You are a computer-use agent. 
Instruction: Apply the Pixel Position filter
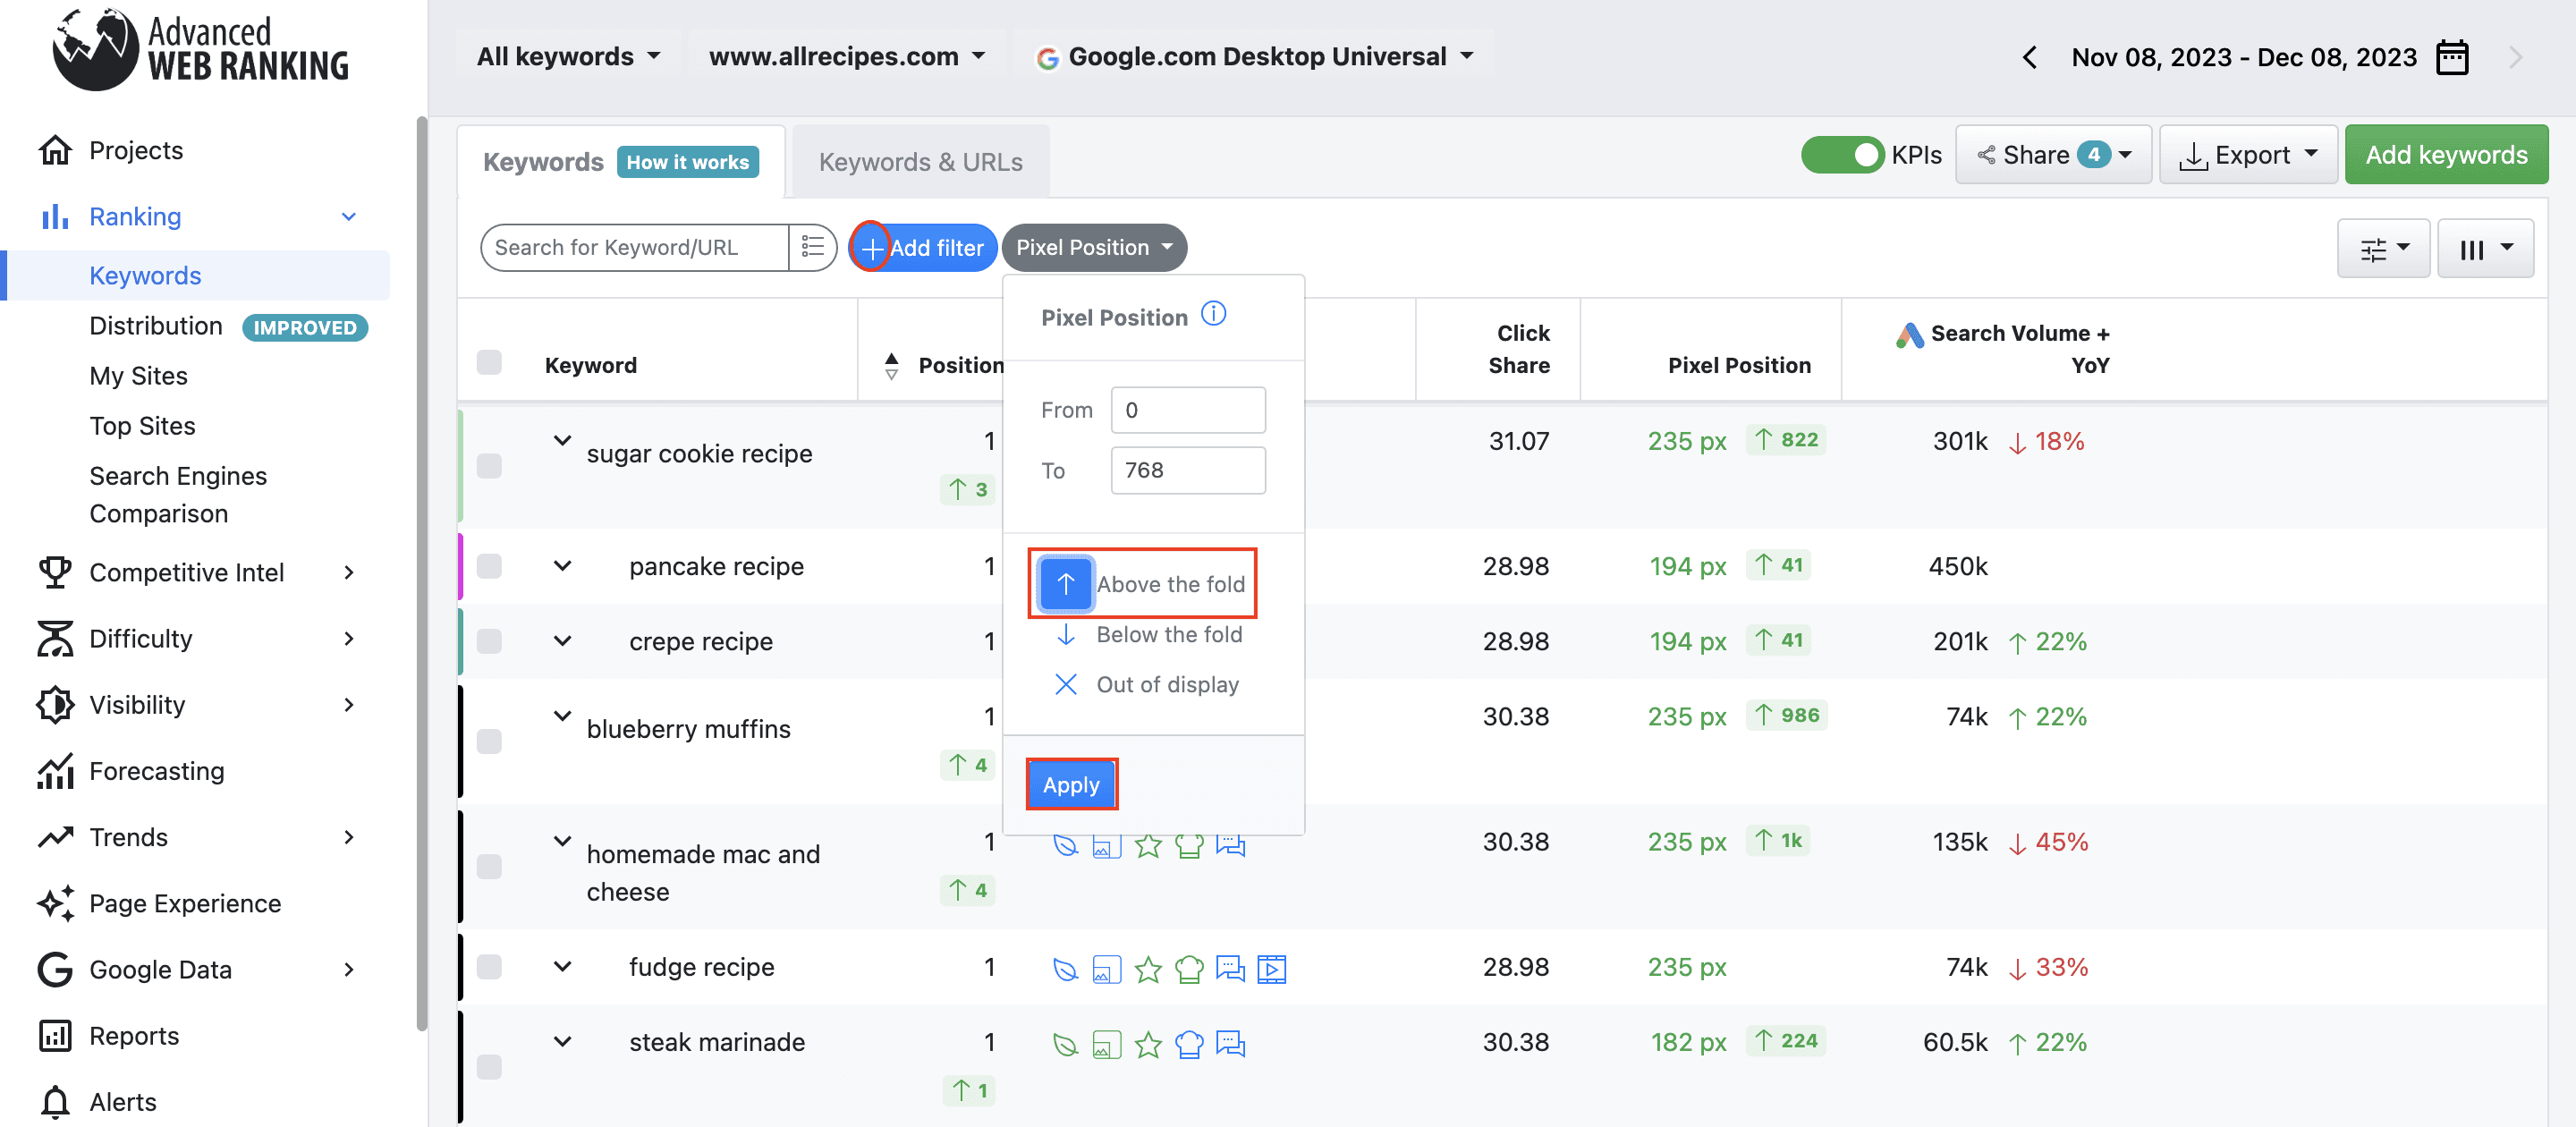click(1071, 785)
